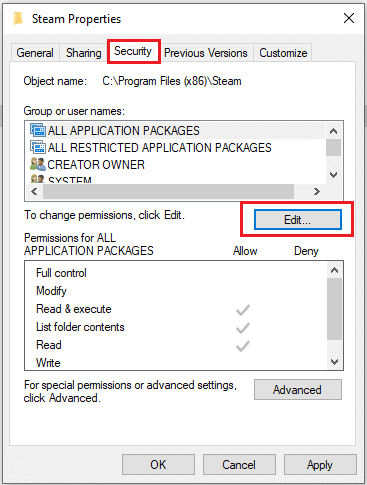This screenshot has height=485, width=367.
Task: Click the List folder contents allow checkmark
Action: tap(243, 328)
